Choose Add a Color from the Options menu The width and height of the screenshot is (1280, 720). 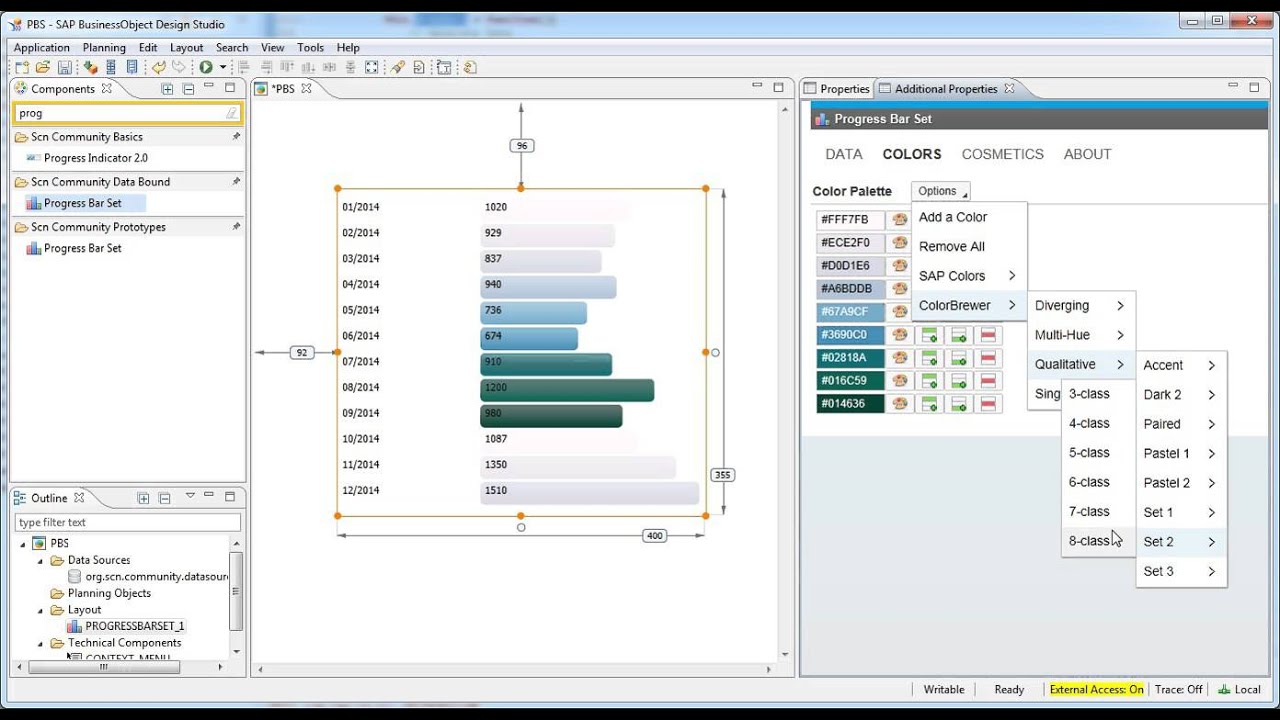point(969,217)
